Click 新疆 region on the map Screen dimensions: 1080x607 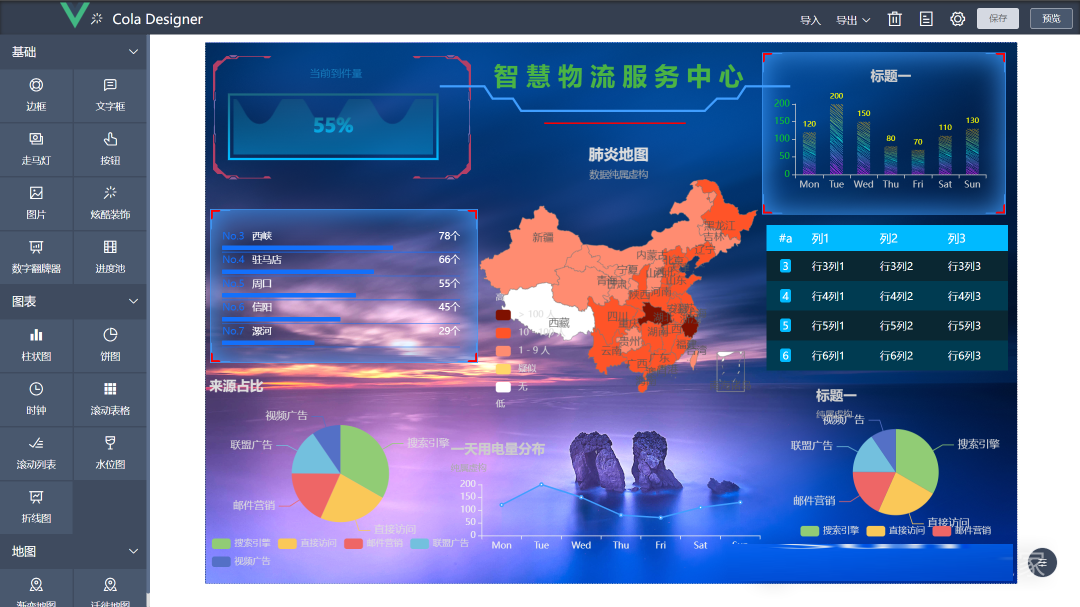(x=543, y=238)
